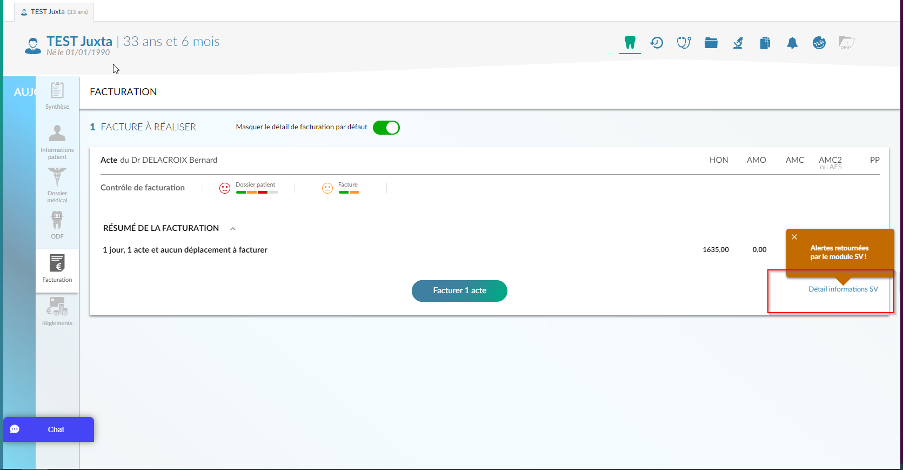Open the Dossier médical sidebar tab
The image size is (904, 470).
coord(57,184)
